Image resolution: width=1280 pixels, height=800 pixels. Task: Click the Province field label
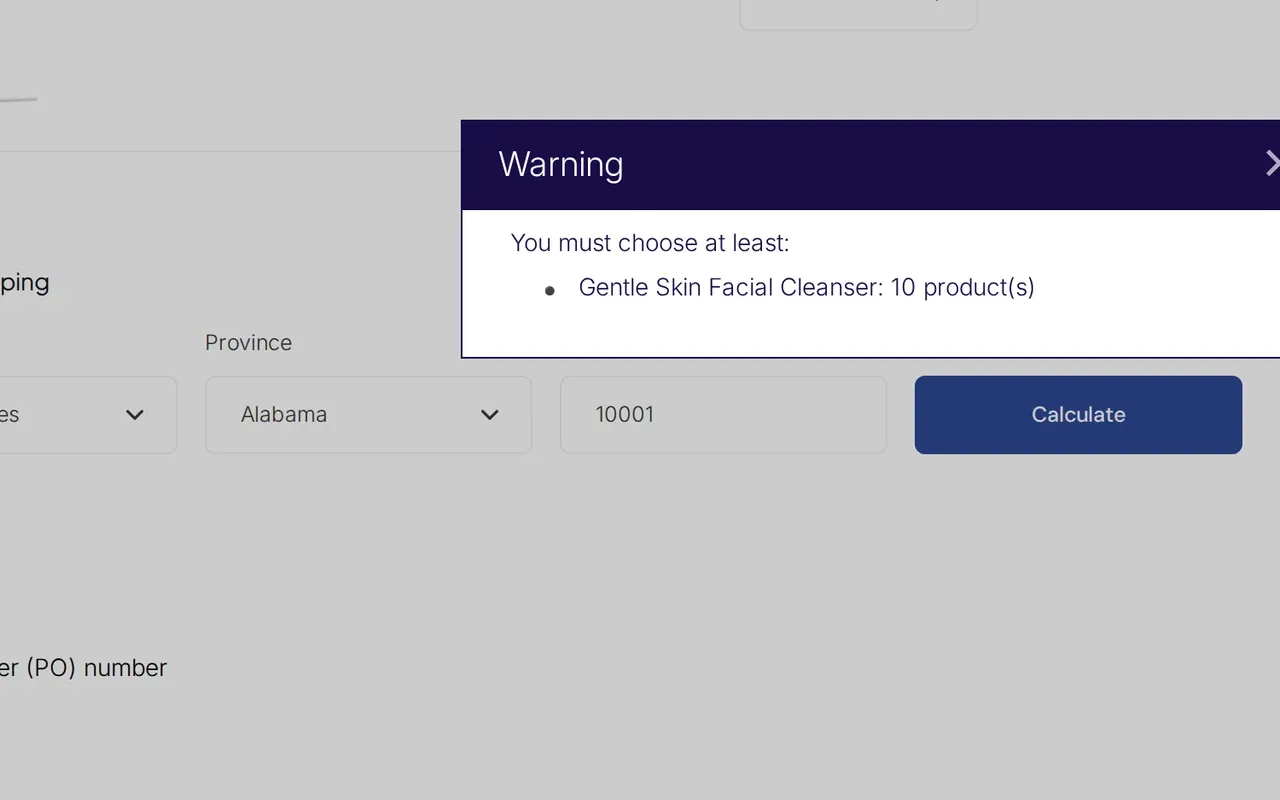(248, 342)
